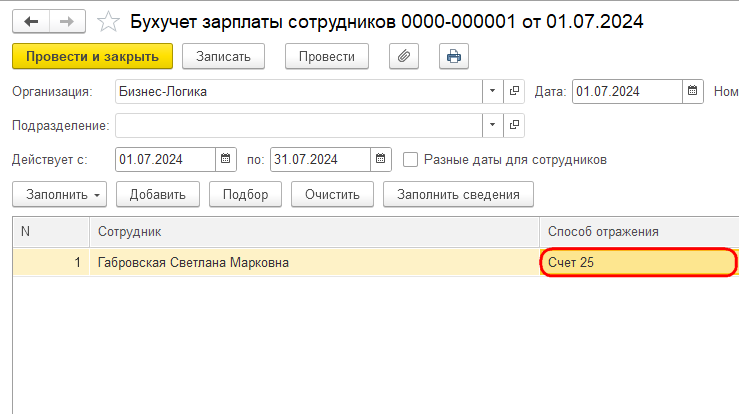Sort by the Сотрудник column header
Screen dimensions: 739x414
click(314, 232)
